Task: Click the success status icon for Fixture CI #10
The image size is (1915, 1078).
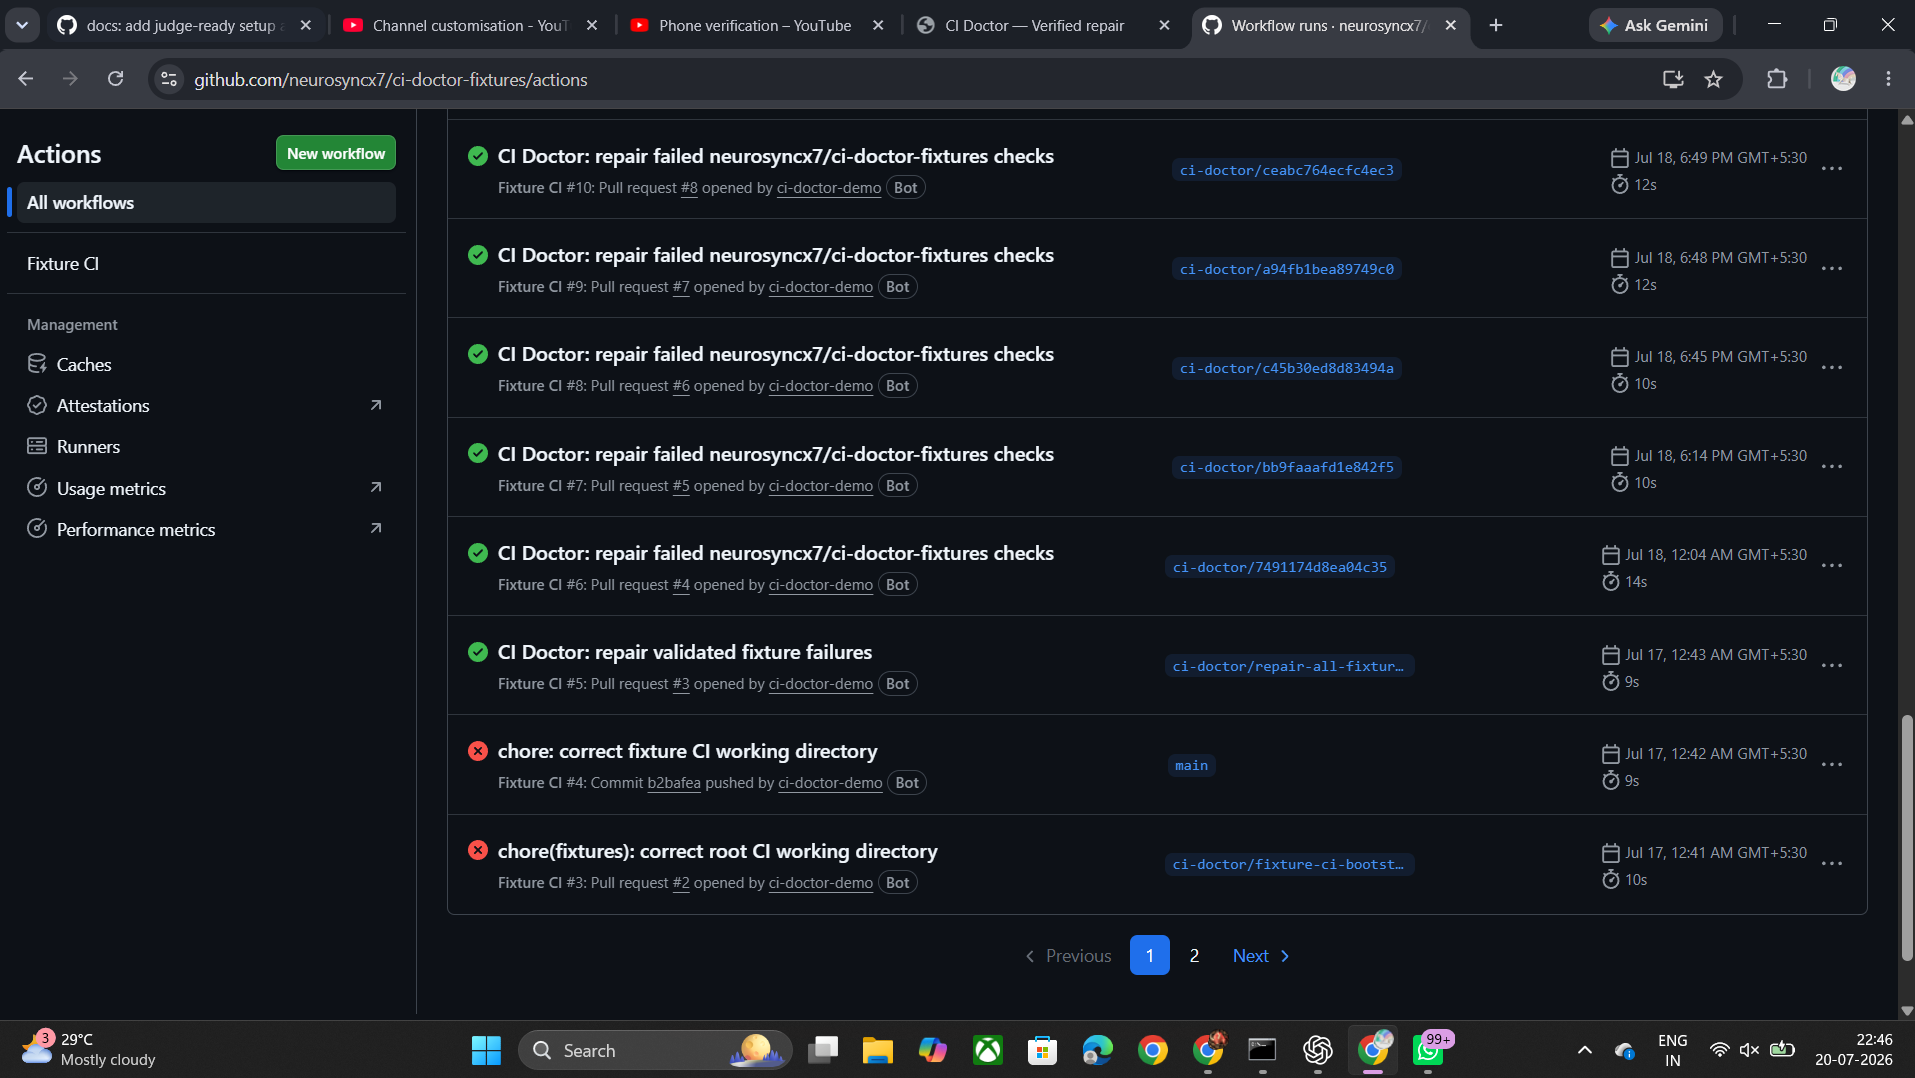Action: (x=478, y=156)
